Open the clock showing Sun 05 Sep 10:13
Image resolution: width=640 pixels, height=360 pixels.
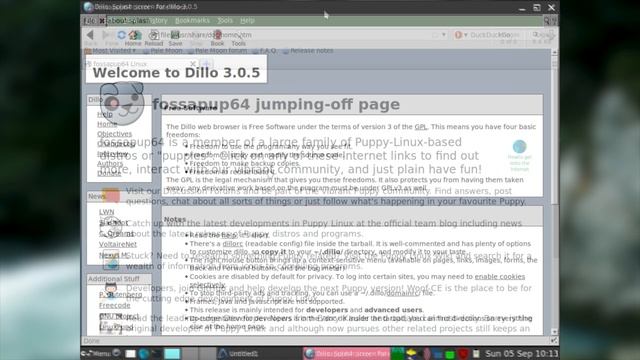tap(521, 353)
